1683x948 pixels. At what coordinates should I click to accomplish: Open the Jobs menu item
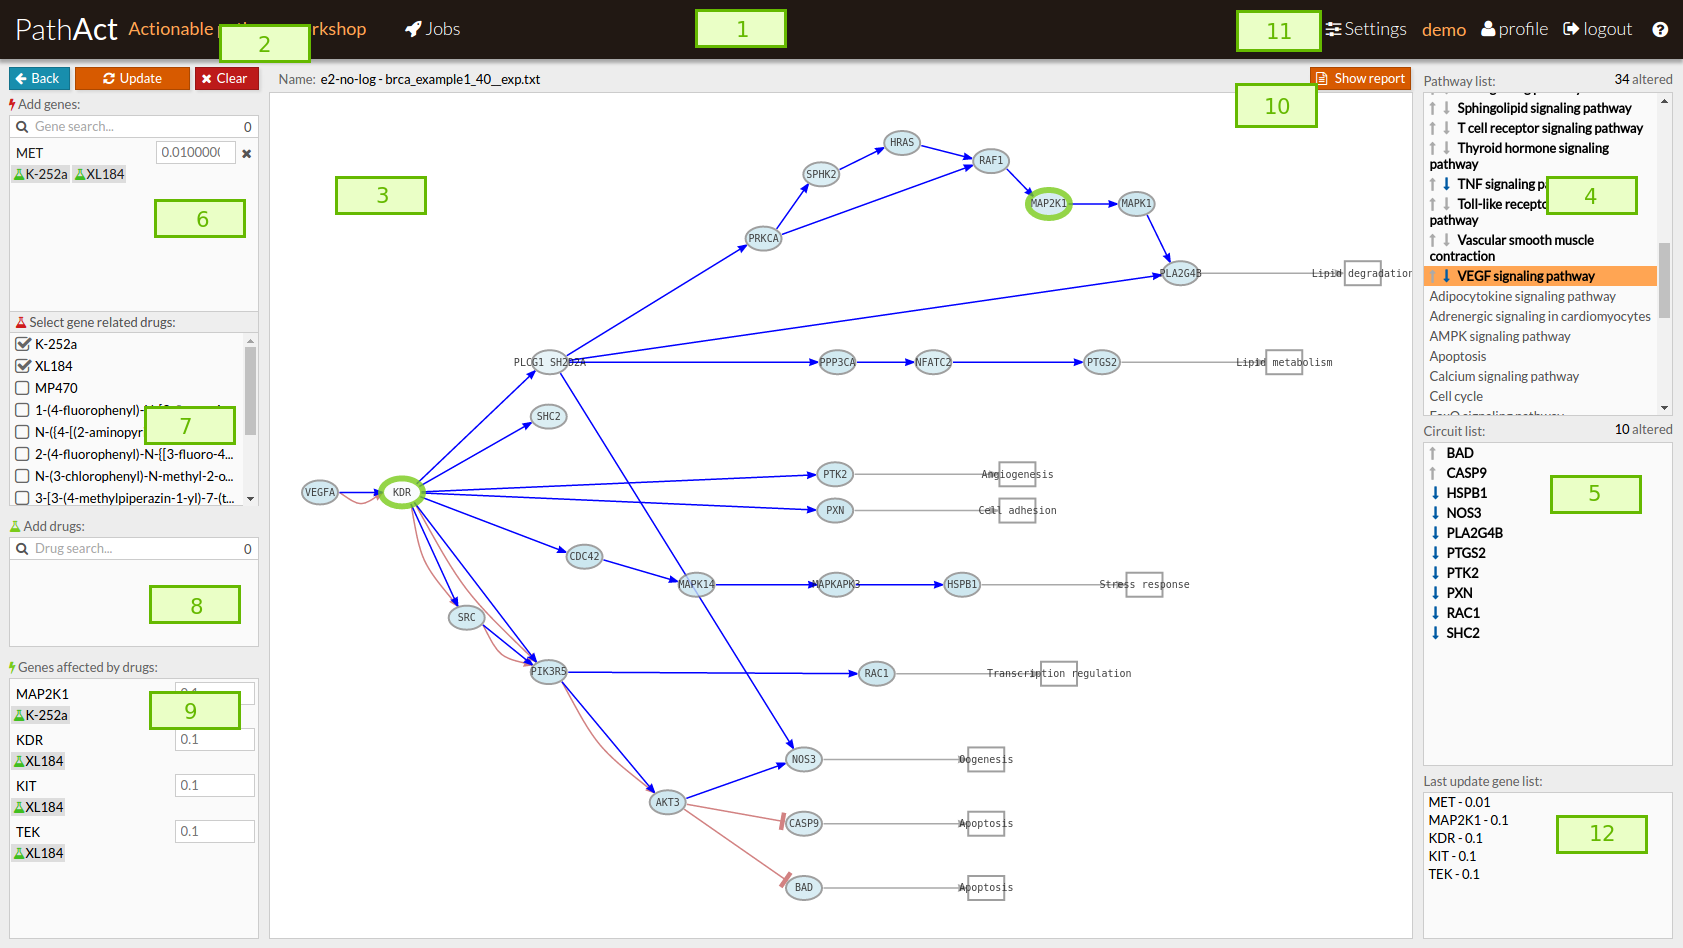click(432, 29)
